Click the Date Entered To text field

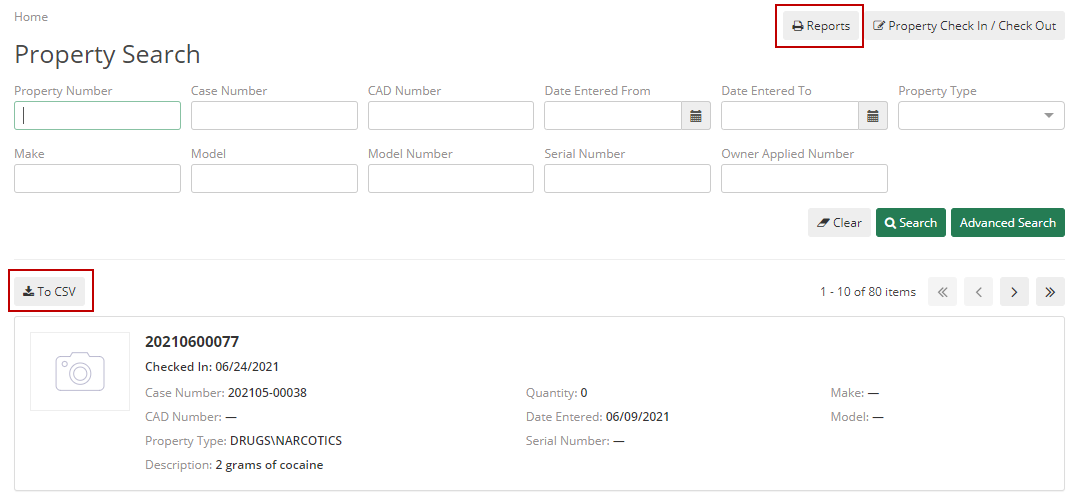[x=790, y=116]
